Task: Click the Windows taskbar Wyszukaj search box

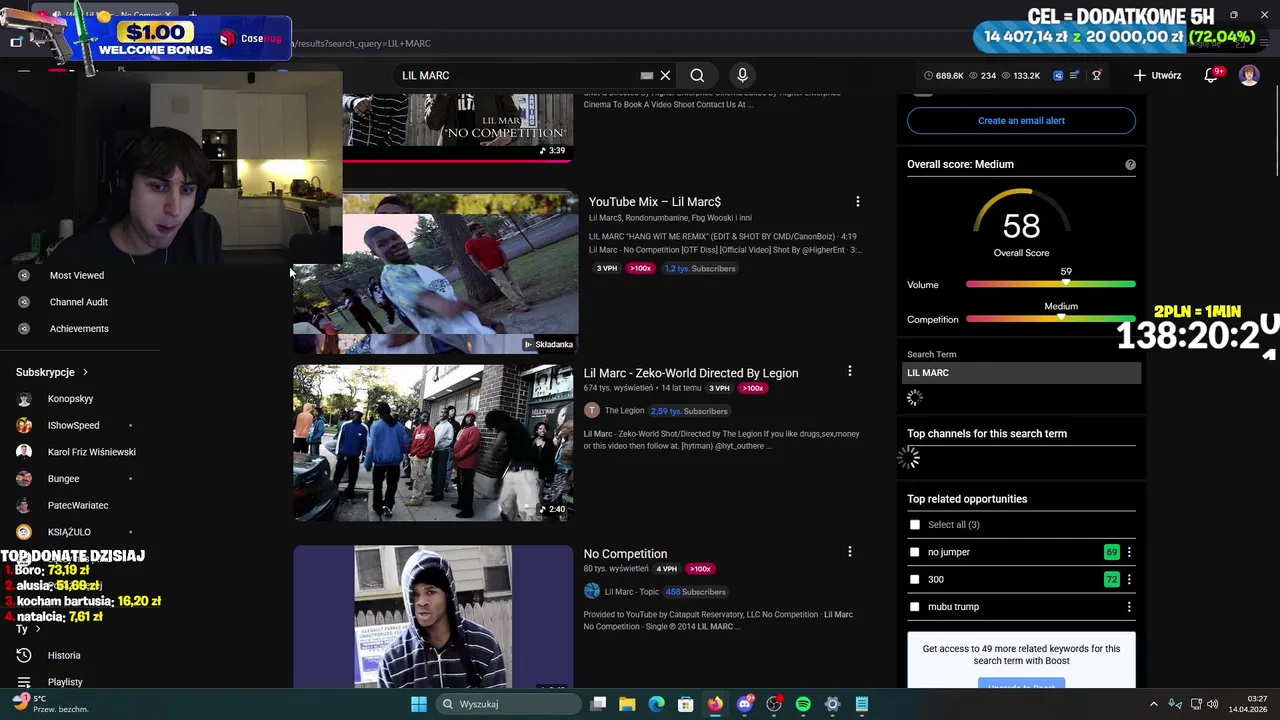Action: click(508, 704)
